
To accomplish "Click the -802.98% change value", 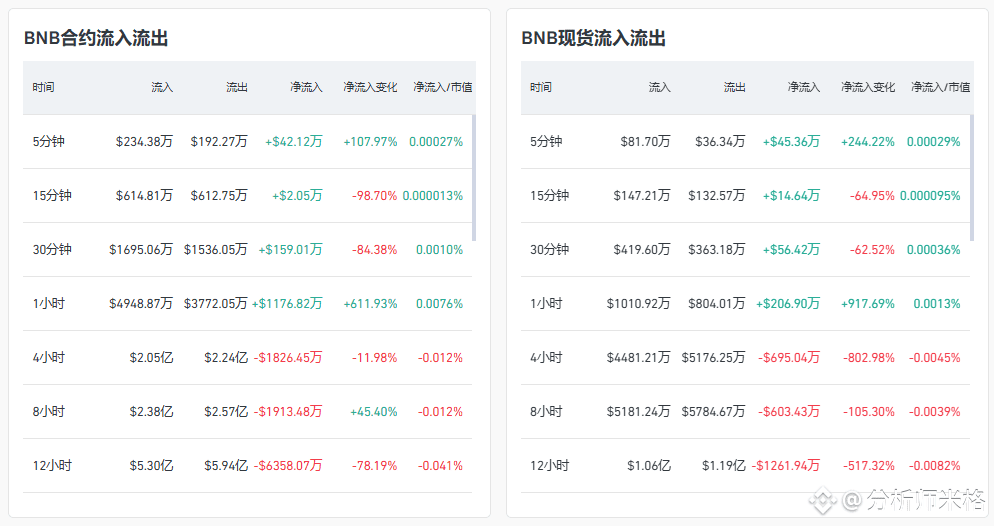I will 869,358.
